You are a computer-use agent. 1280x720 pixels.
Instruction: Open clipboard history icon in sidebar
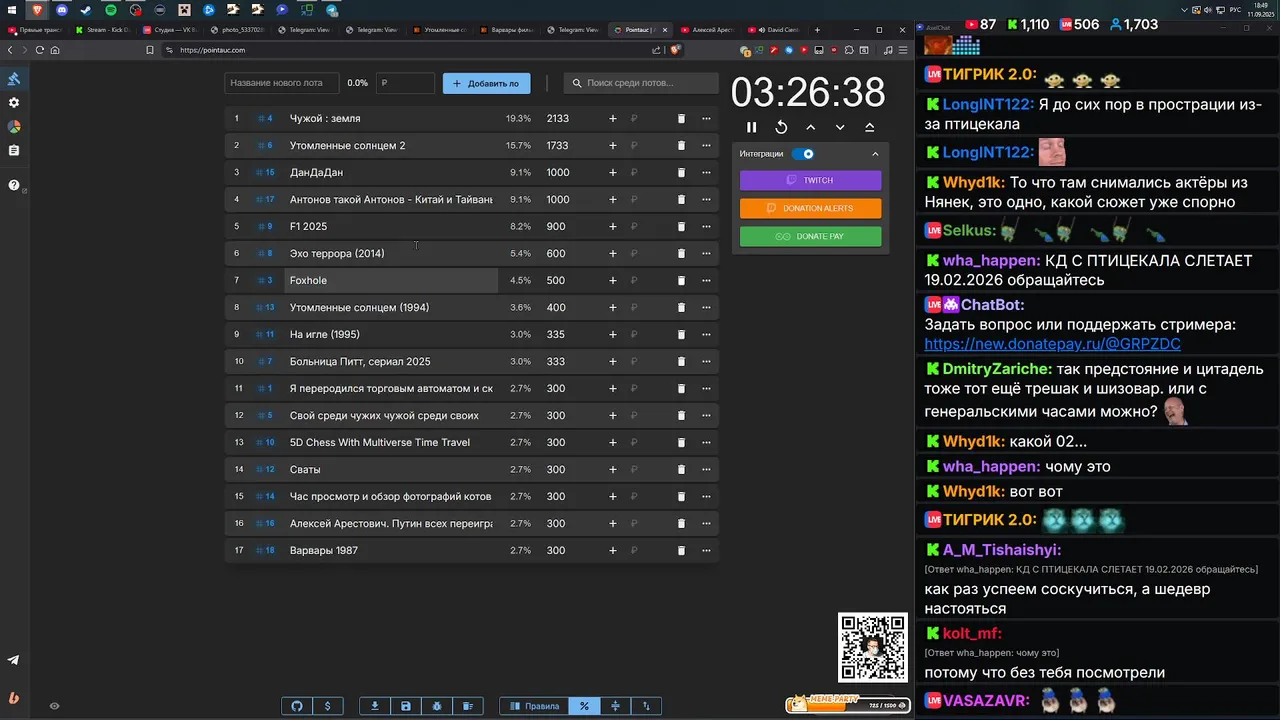point(14,151)
